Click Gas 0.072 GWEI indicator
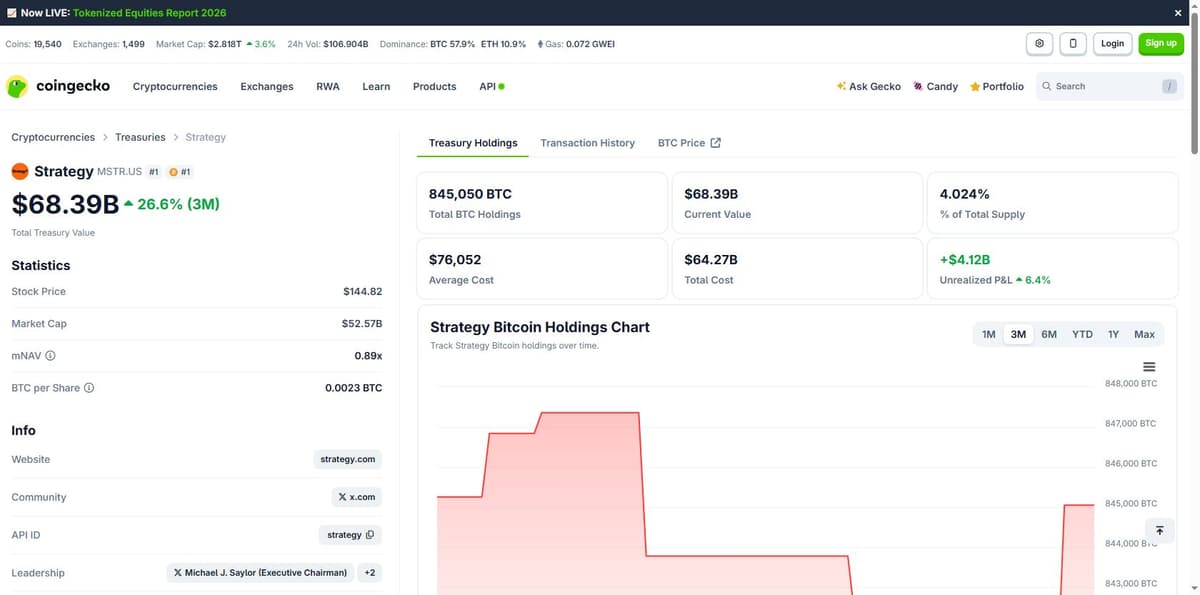Image resolution: width=1200 pixels, height=595 pixels. point(576,44)
